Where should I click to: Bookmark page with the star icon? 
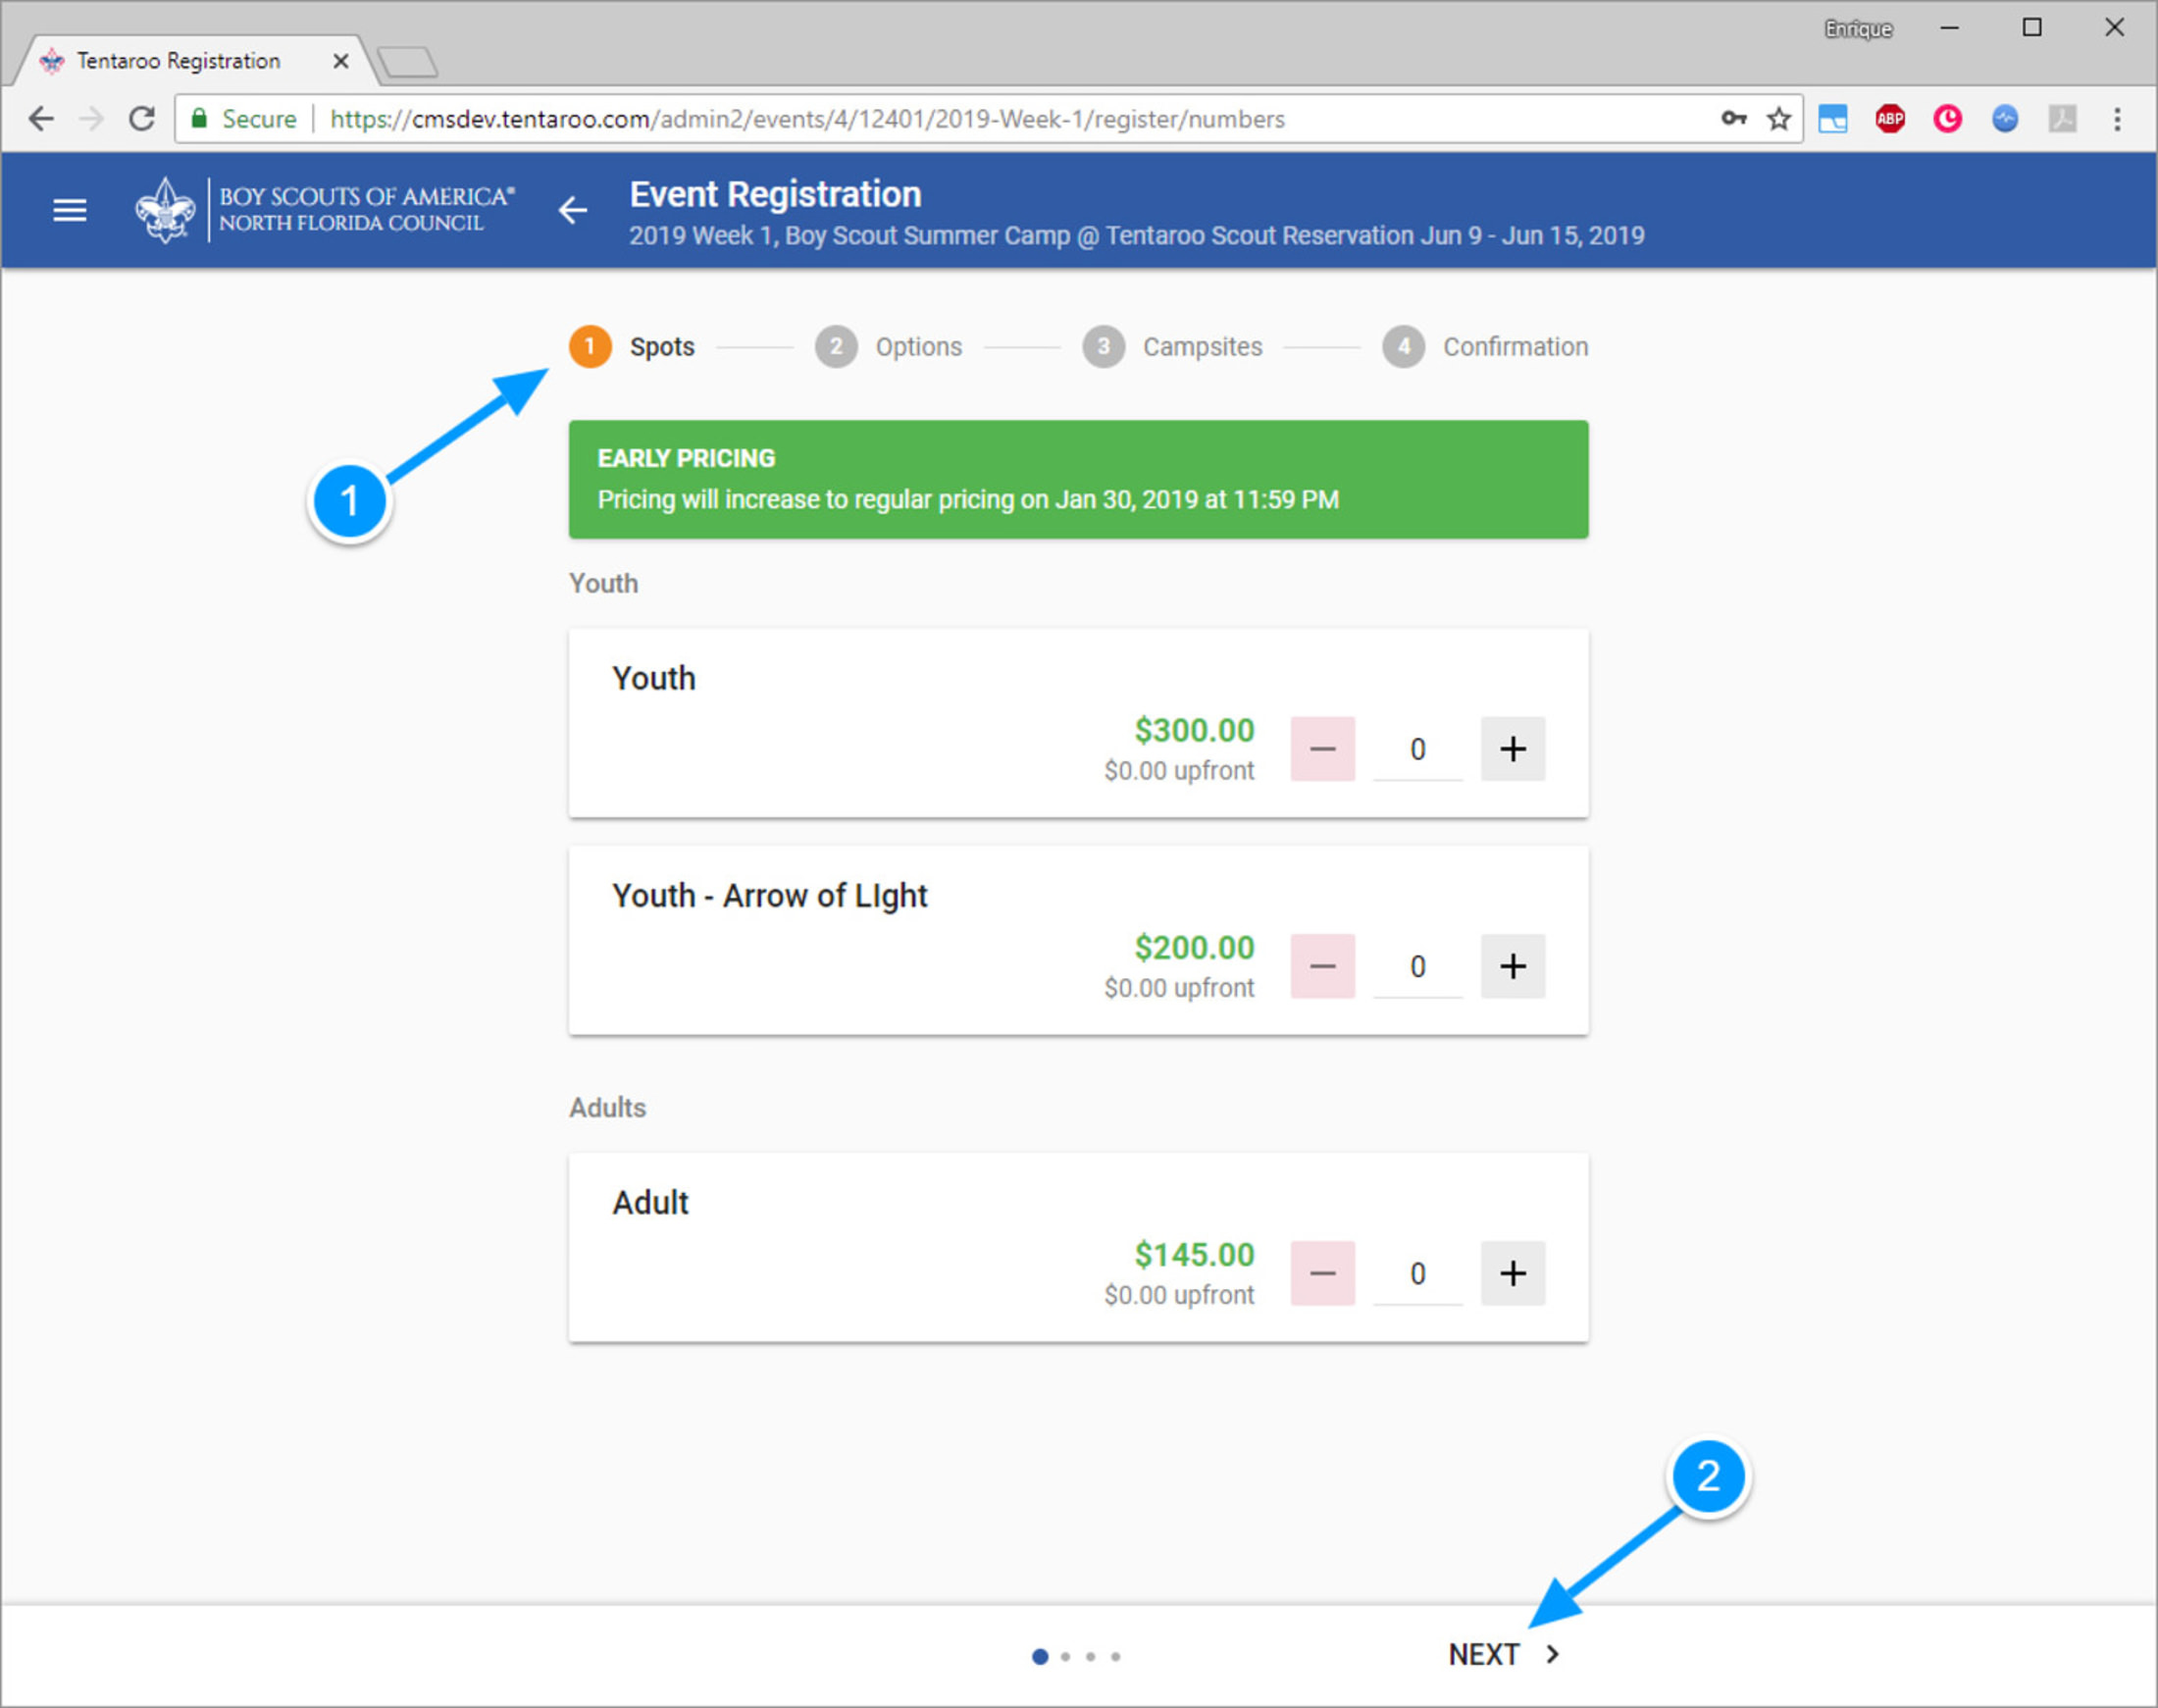click(x=1778, y=119)
